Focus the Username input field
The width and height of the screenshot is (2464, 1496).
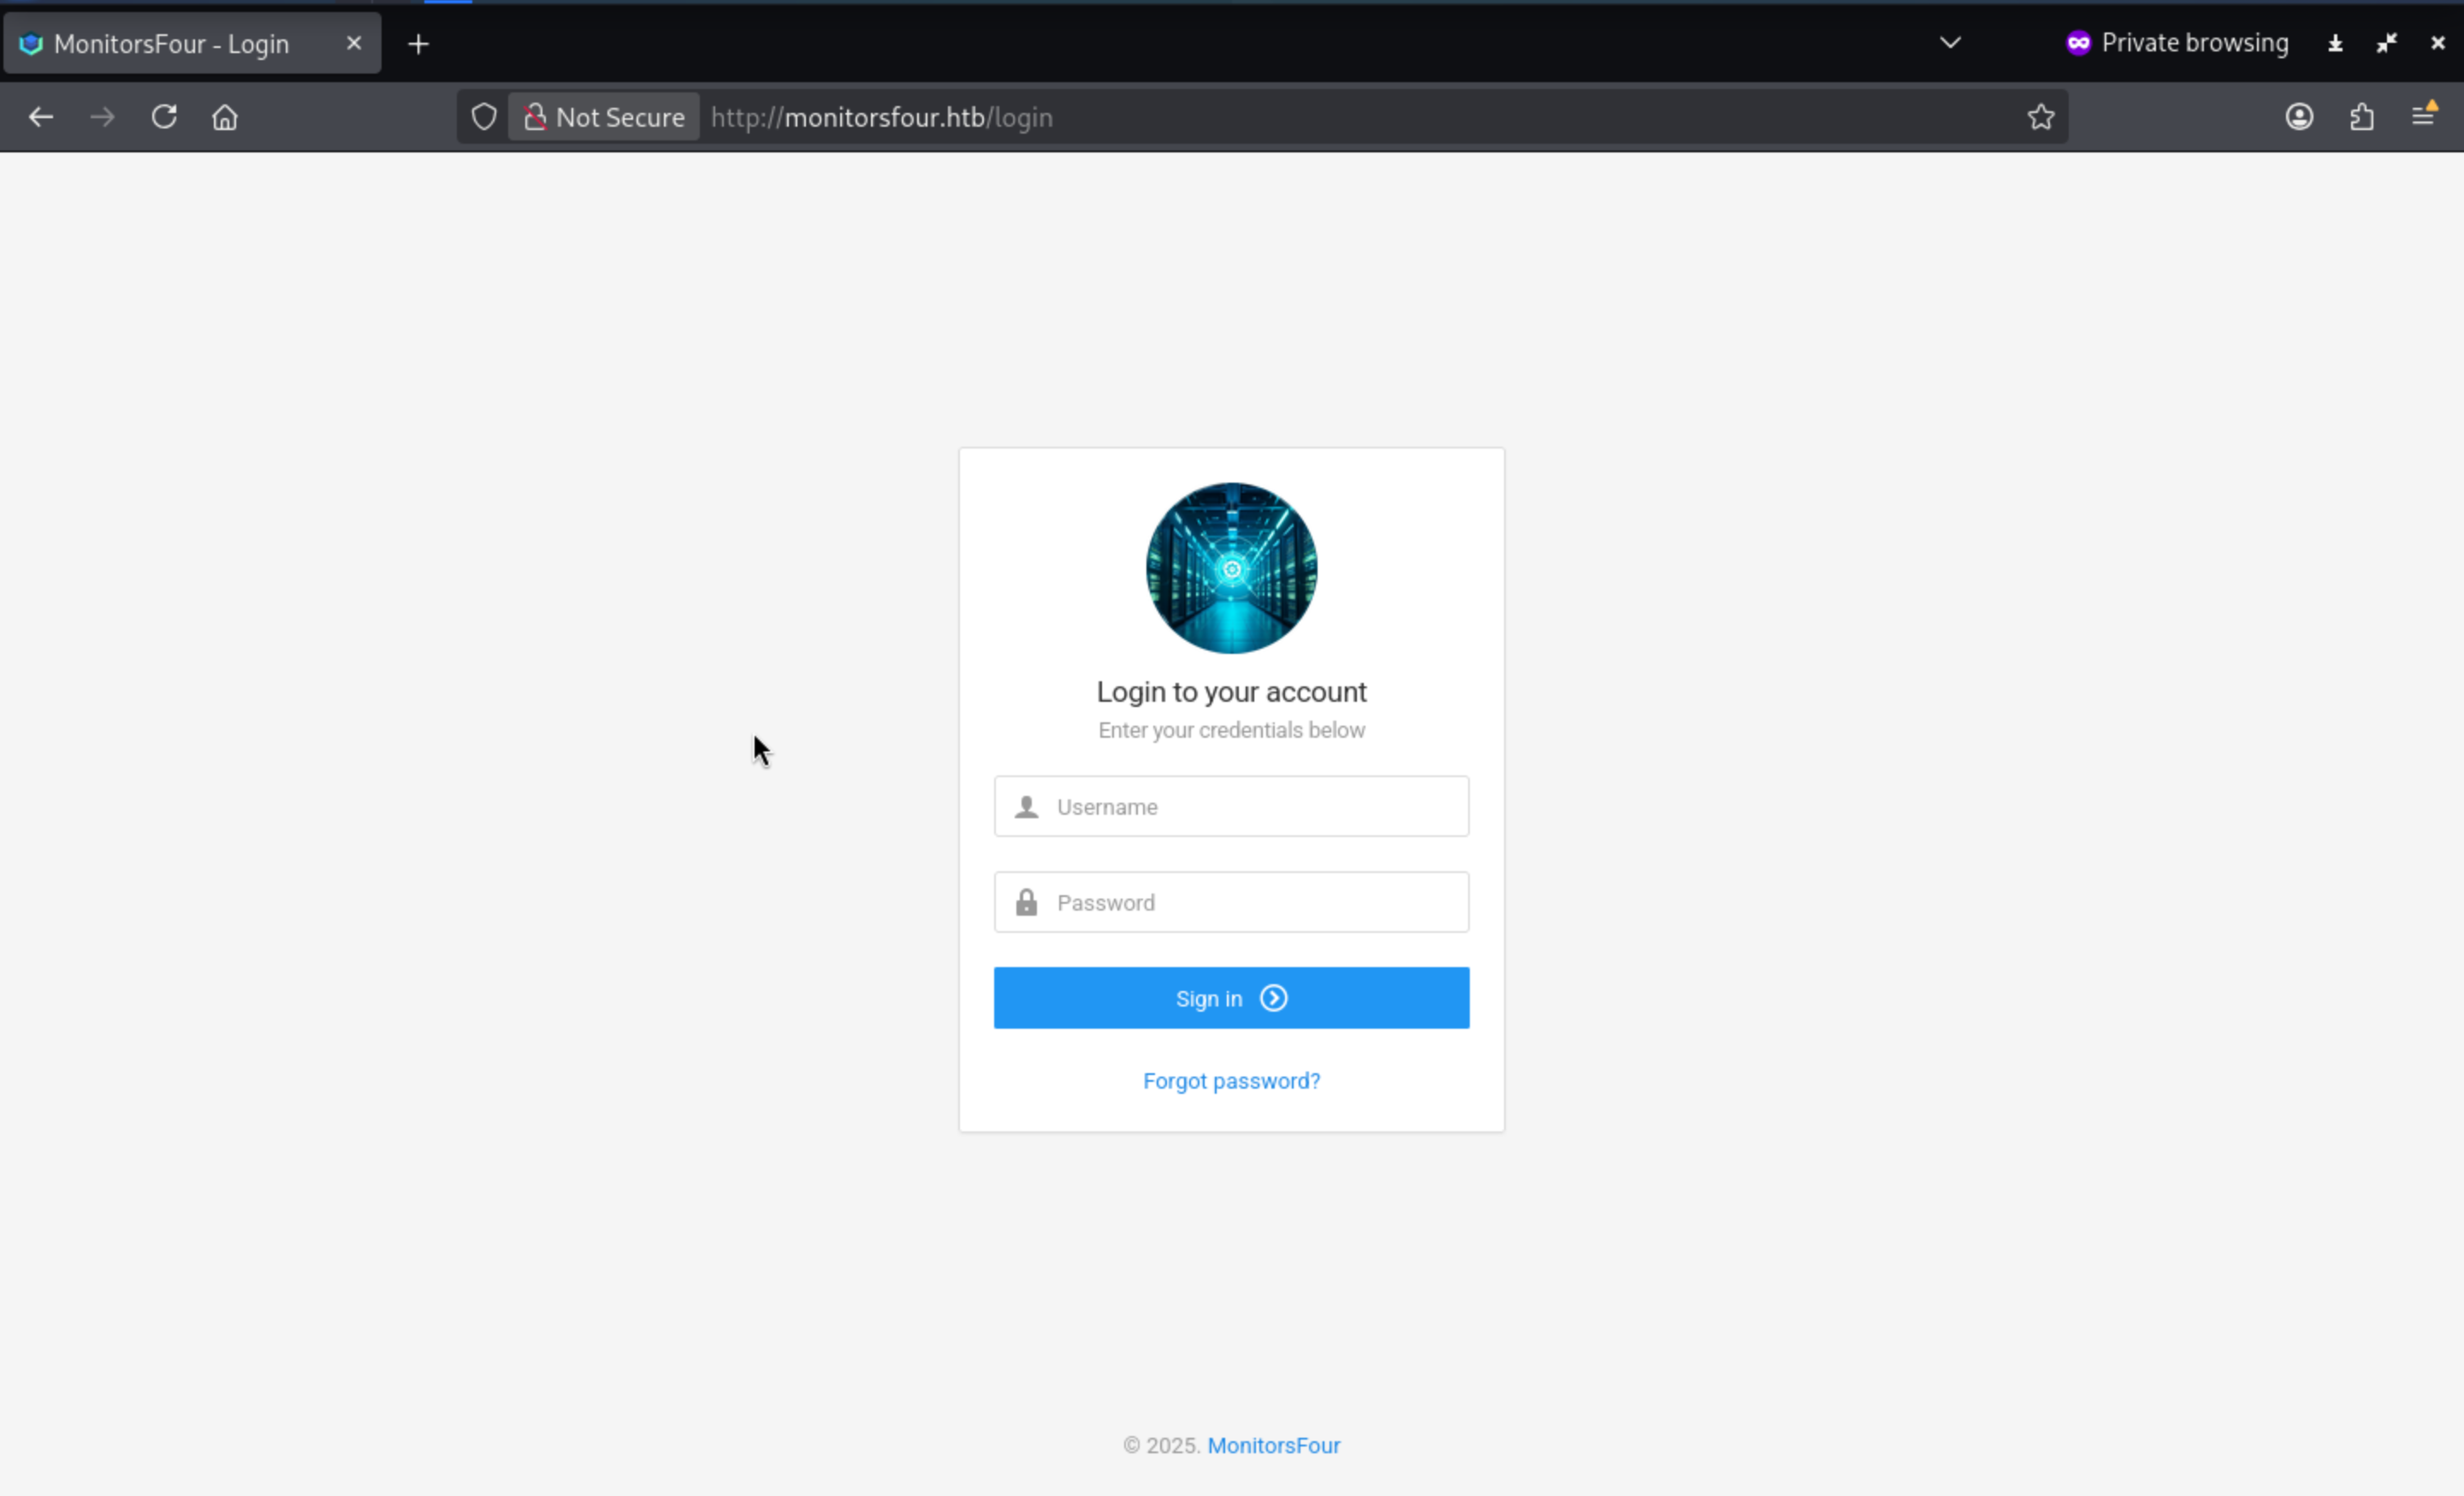(1250, 807)
